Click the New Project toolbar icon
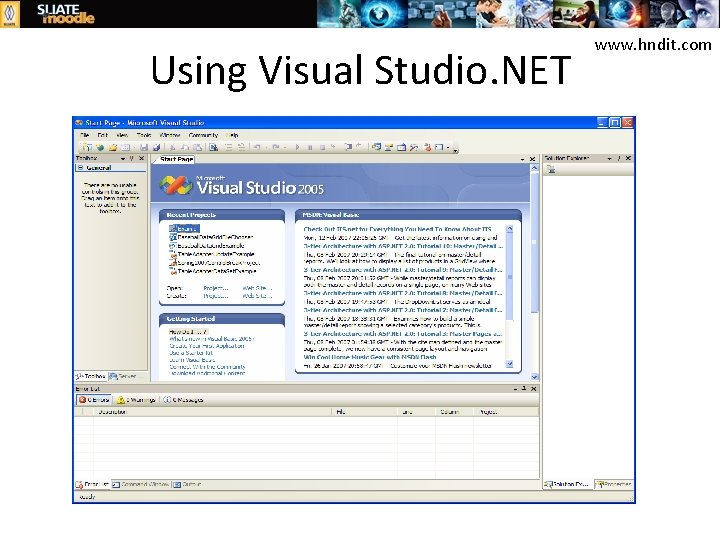The width and height of the screenshot is (720, 540). click(86, 147)
